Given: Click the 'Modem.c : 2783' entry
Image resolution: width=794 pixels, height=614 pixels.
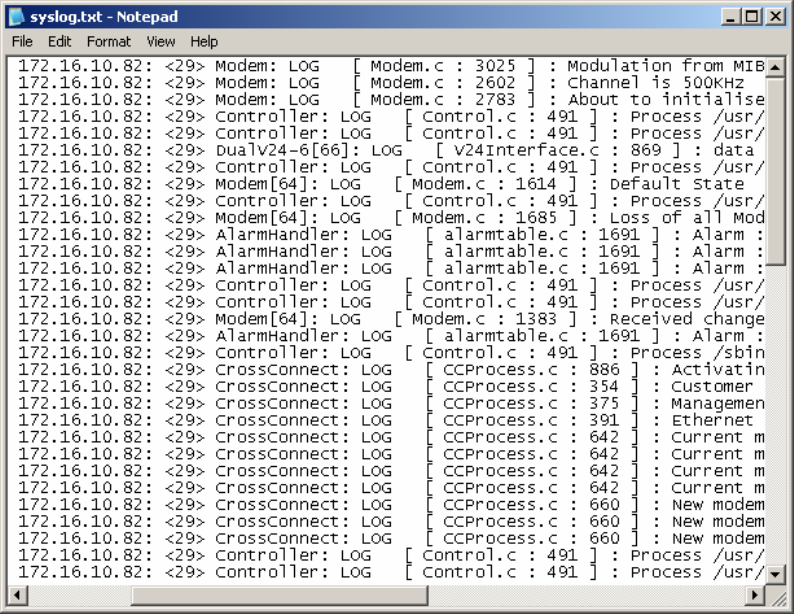Looking at the screenshot, I should click(443, 99).
